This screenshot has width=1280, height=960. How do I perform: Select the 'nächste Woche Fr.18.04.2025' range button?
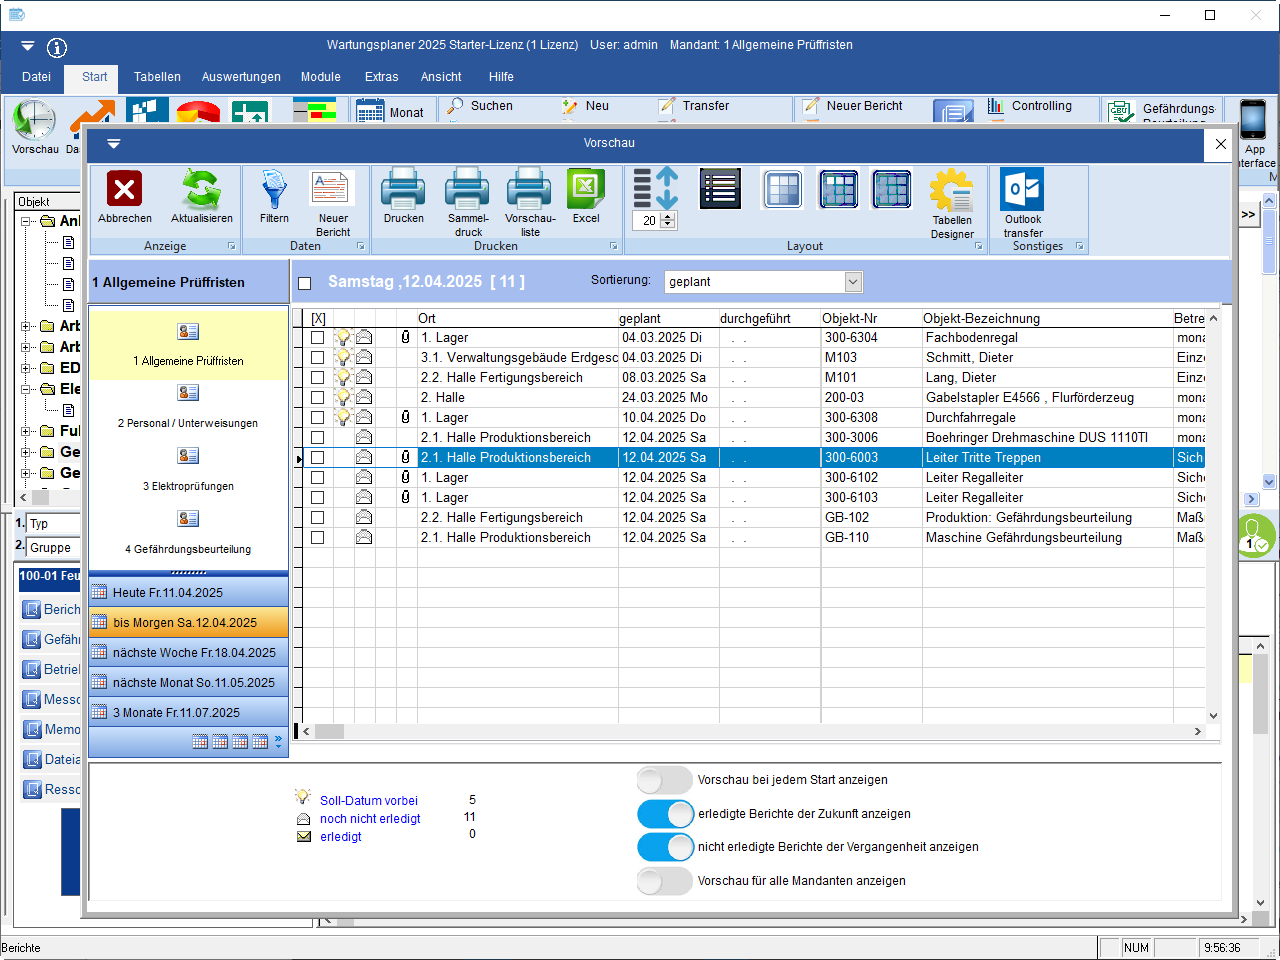tap(189, 653)
